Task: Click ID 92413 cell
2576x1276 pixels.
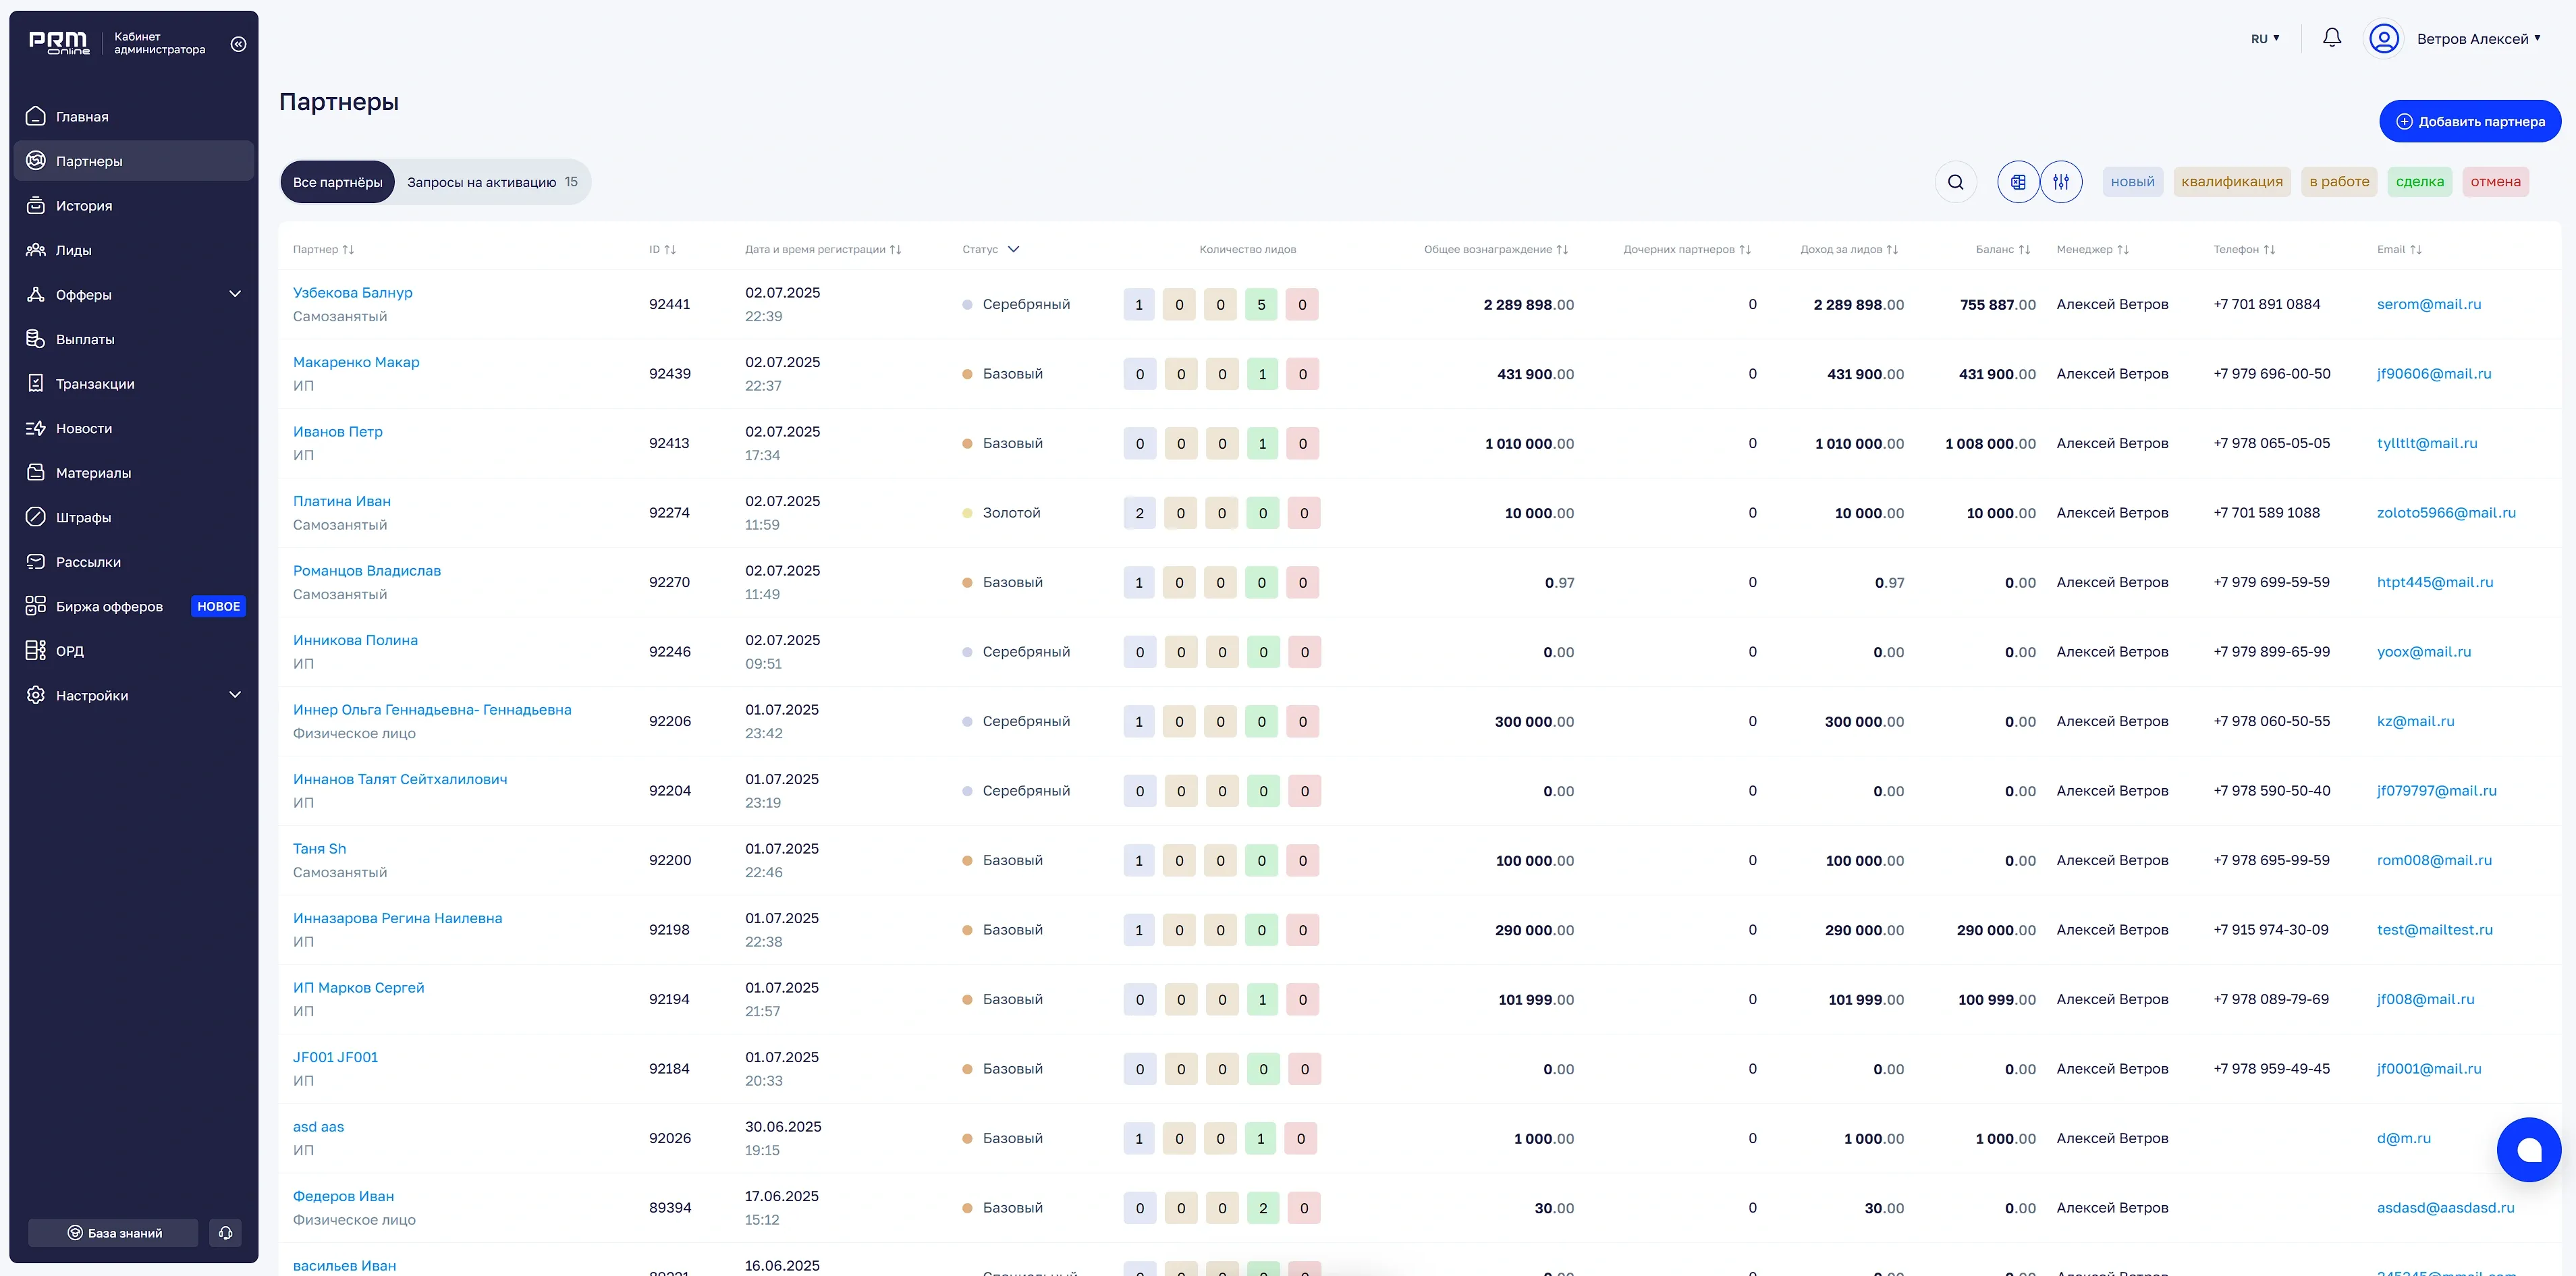Action: coord(669,443)
